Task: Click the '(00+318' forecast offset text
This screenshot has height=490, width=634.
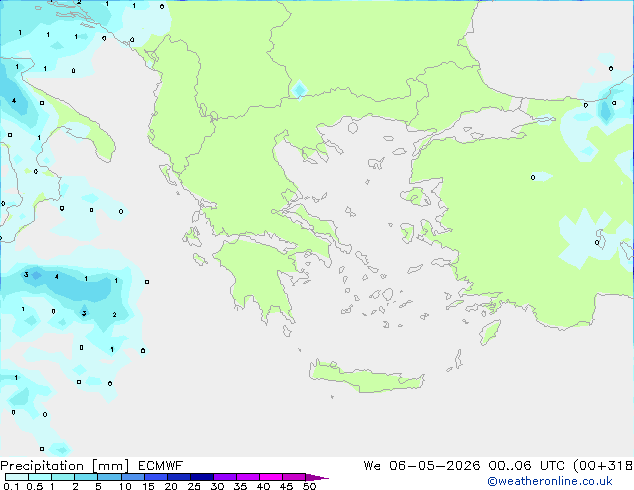Action: click(603, 466)
